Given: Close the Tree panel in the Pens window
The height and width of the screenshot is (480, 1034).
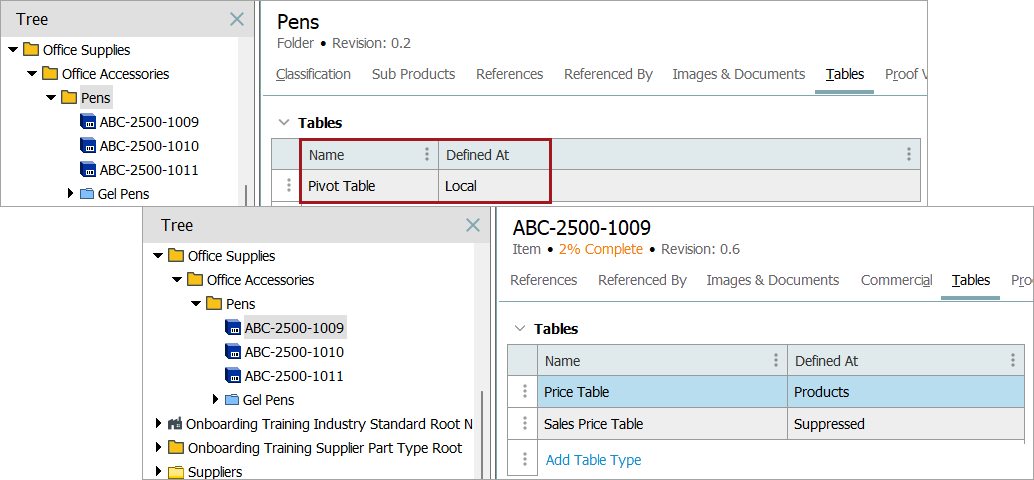Looking at the screenshot, I should click(237, 19).
